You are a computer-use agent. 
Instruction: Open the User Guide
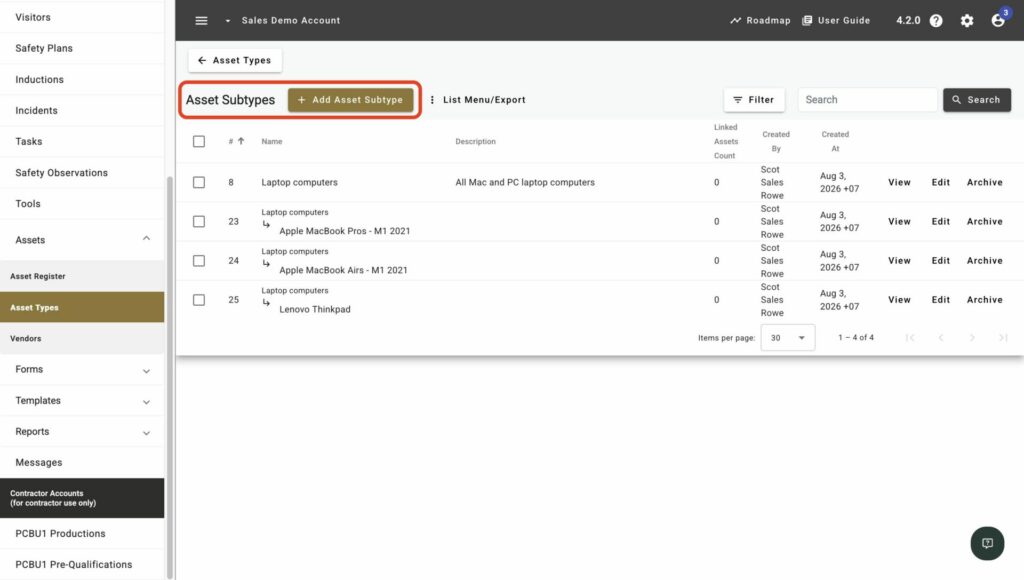pyautogui.click(x=836, y=20)
